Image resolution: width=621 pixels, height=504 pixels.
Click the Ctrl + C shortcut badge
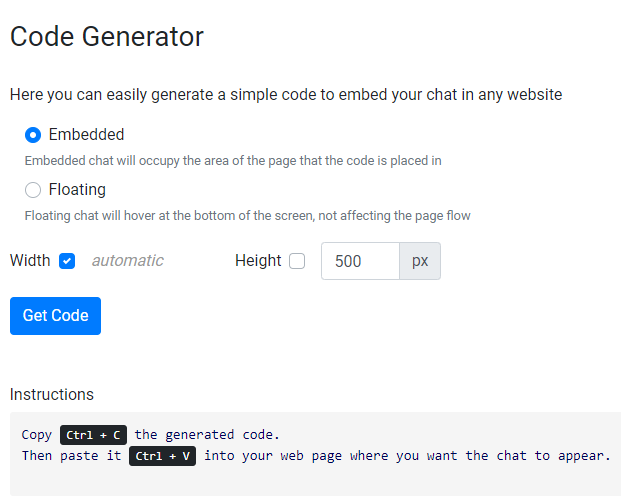[x=93, y=435]
